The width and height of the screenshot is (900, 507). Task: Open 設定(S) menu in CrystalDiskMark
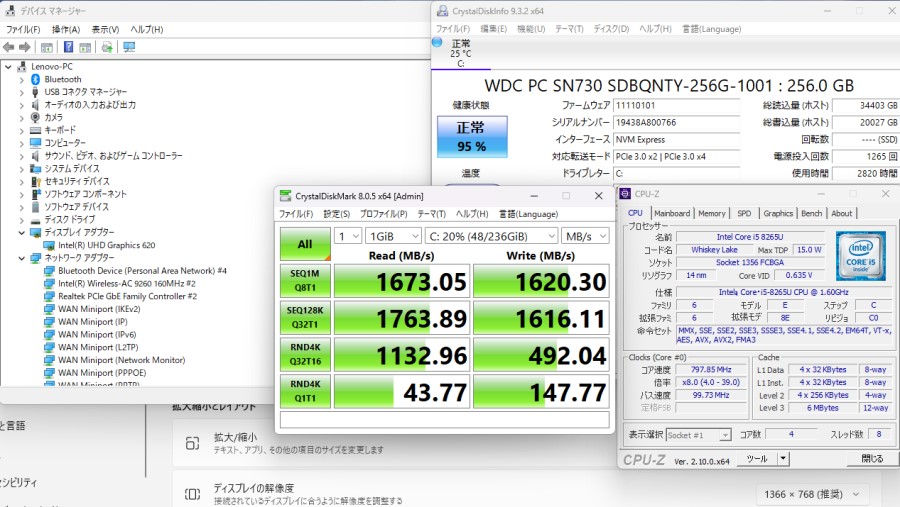coord(336,214)
